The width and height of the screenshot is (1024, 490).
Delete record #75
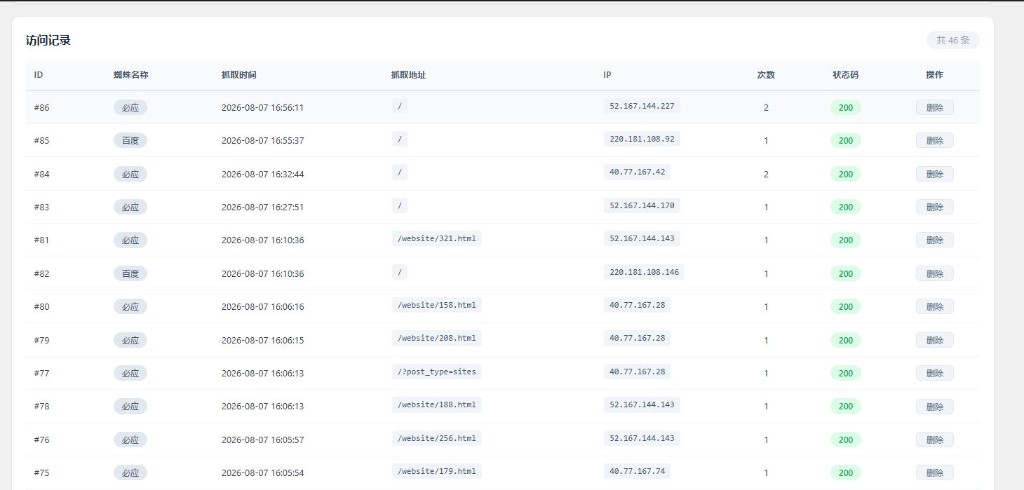click(x=934, y=472)
